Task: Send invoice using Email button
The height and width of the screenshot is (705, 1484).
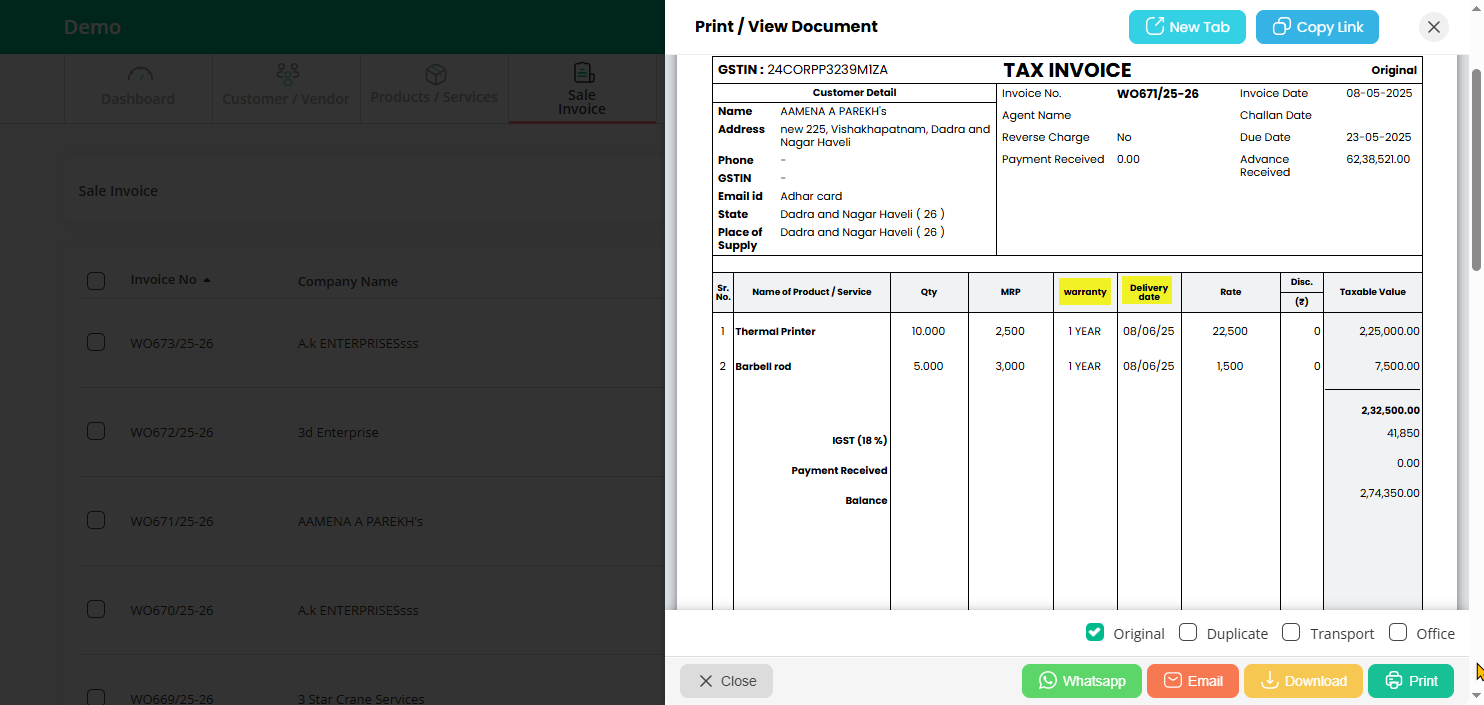Action: click(1192, 681)
